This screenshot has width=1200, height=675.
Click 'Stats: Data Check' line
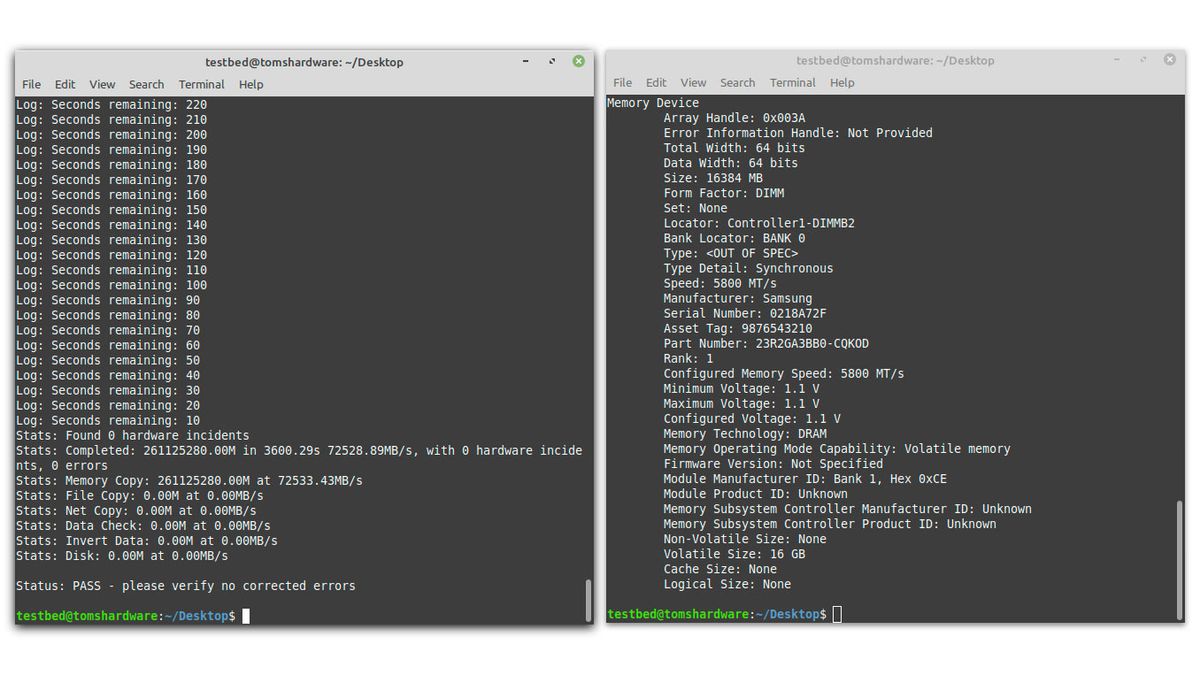pyautogui.click(x=143, y=526)
